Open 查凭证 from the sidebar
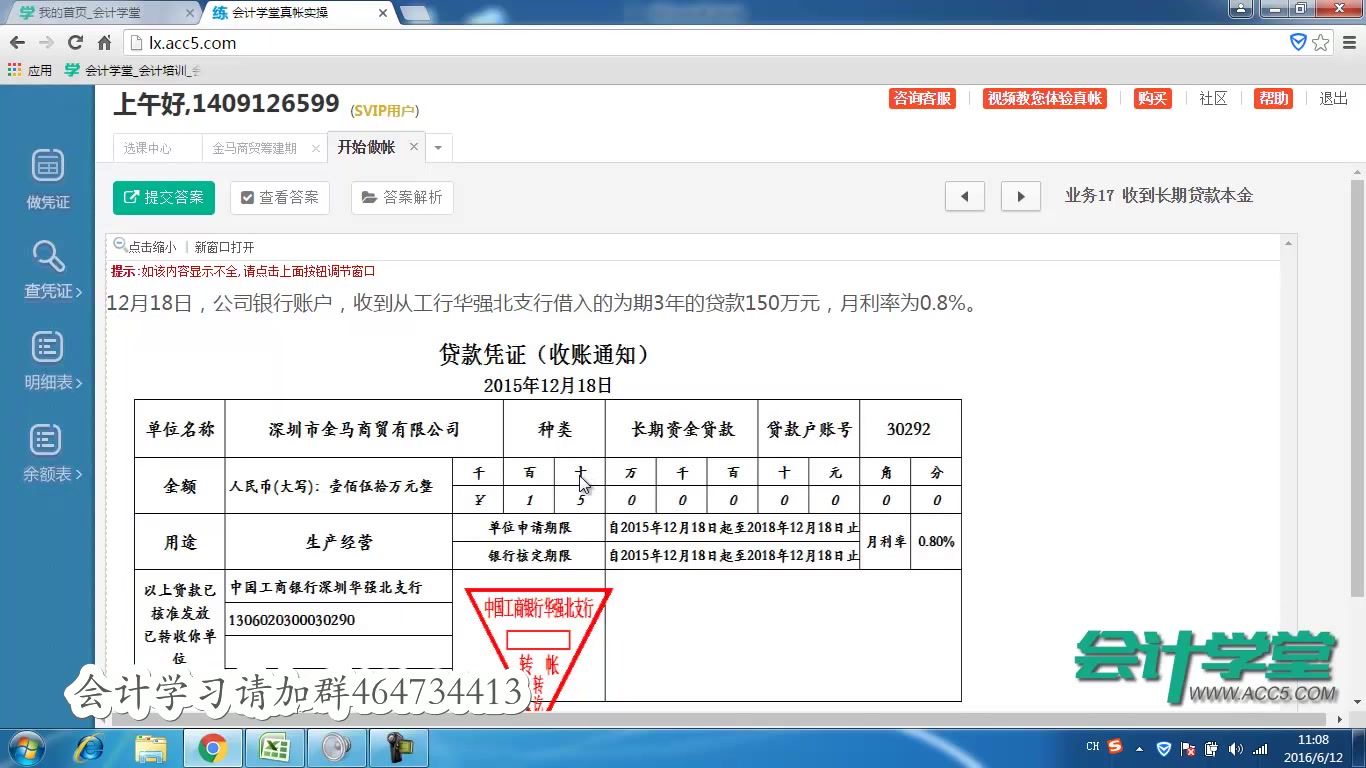The height and width of the screenshot is (768, 1366). 46,270
